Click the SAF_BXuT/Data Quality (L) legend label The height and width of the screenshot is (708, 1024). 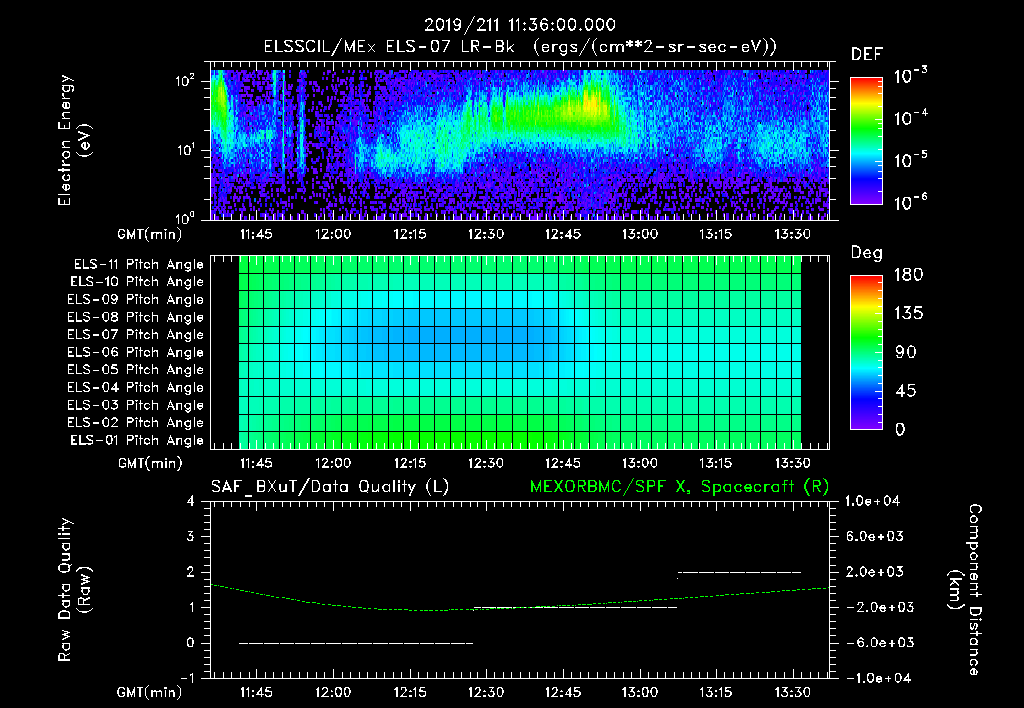[330, 487]
